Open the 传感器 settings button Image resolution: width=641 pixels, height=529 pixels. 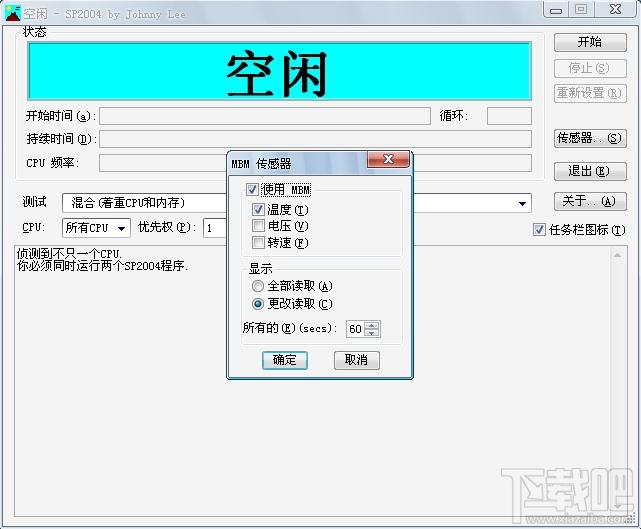pyautogui.click(x=590, y=139)
